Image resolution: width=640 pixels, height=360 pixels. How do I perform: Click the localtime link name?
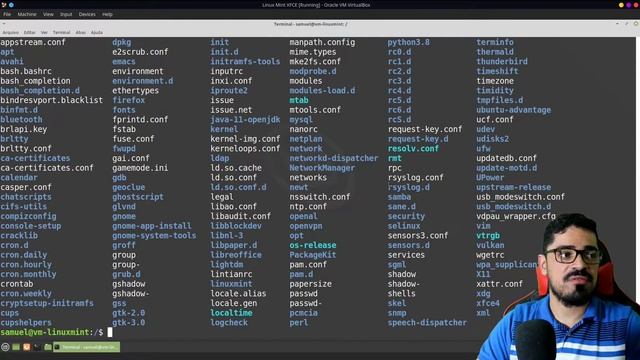(231, 313)
